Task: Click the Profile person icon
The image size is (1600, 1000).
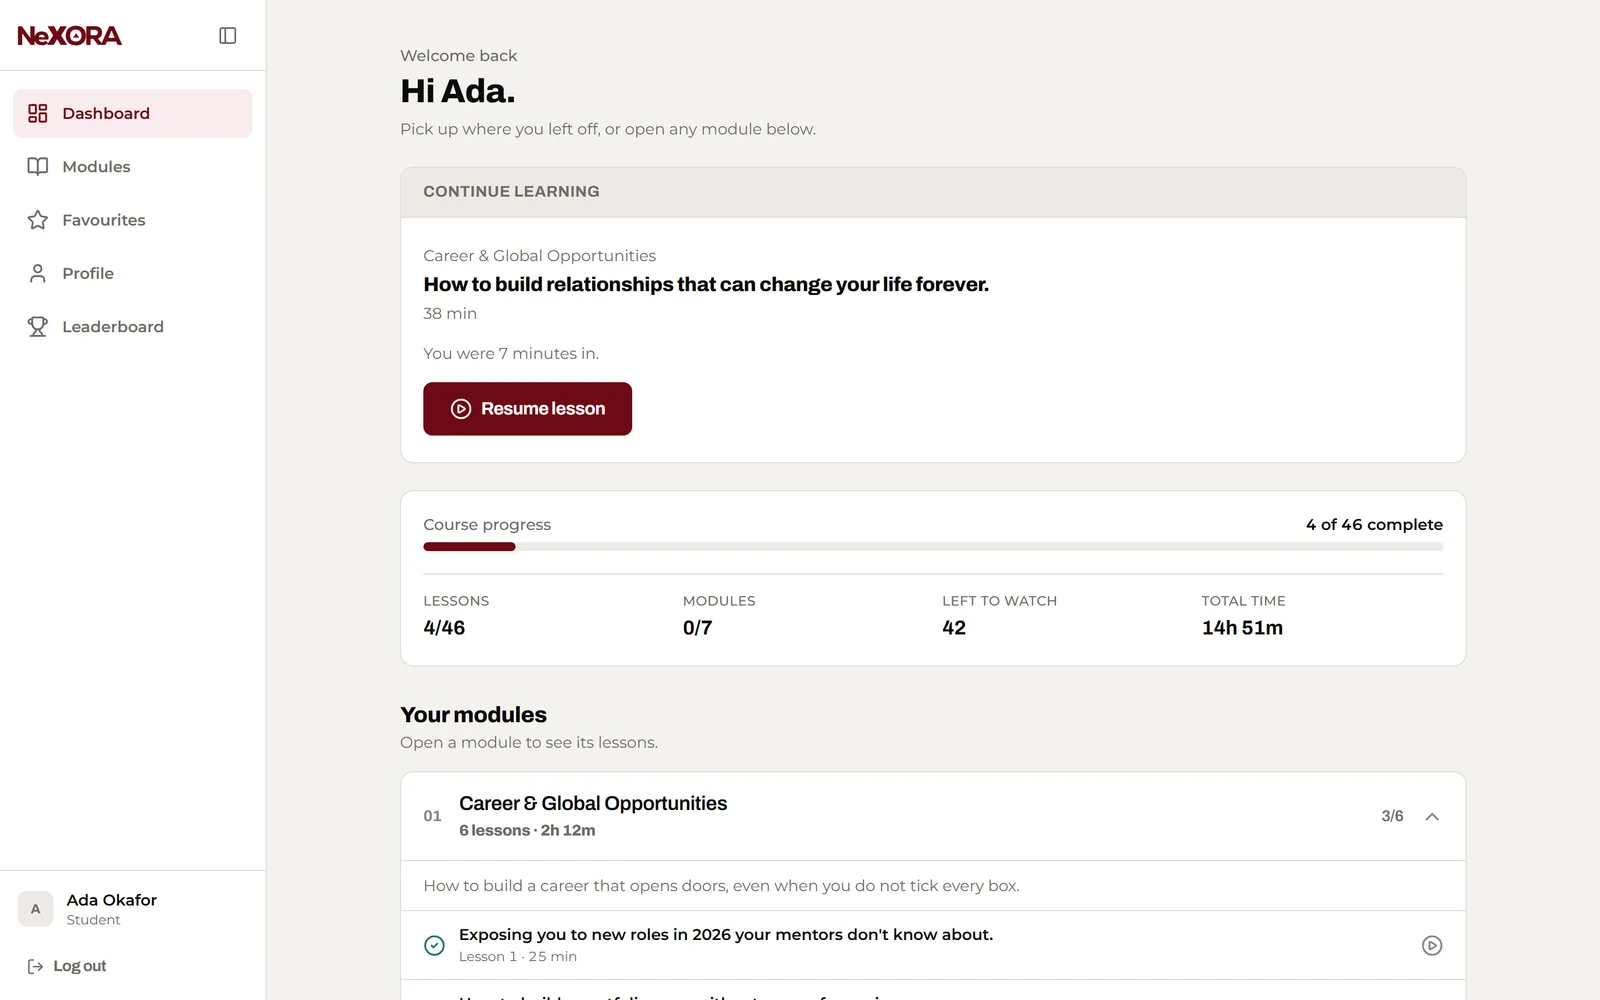Action: (x=38, y=273)
